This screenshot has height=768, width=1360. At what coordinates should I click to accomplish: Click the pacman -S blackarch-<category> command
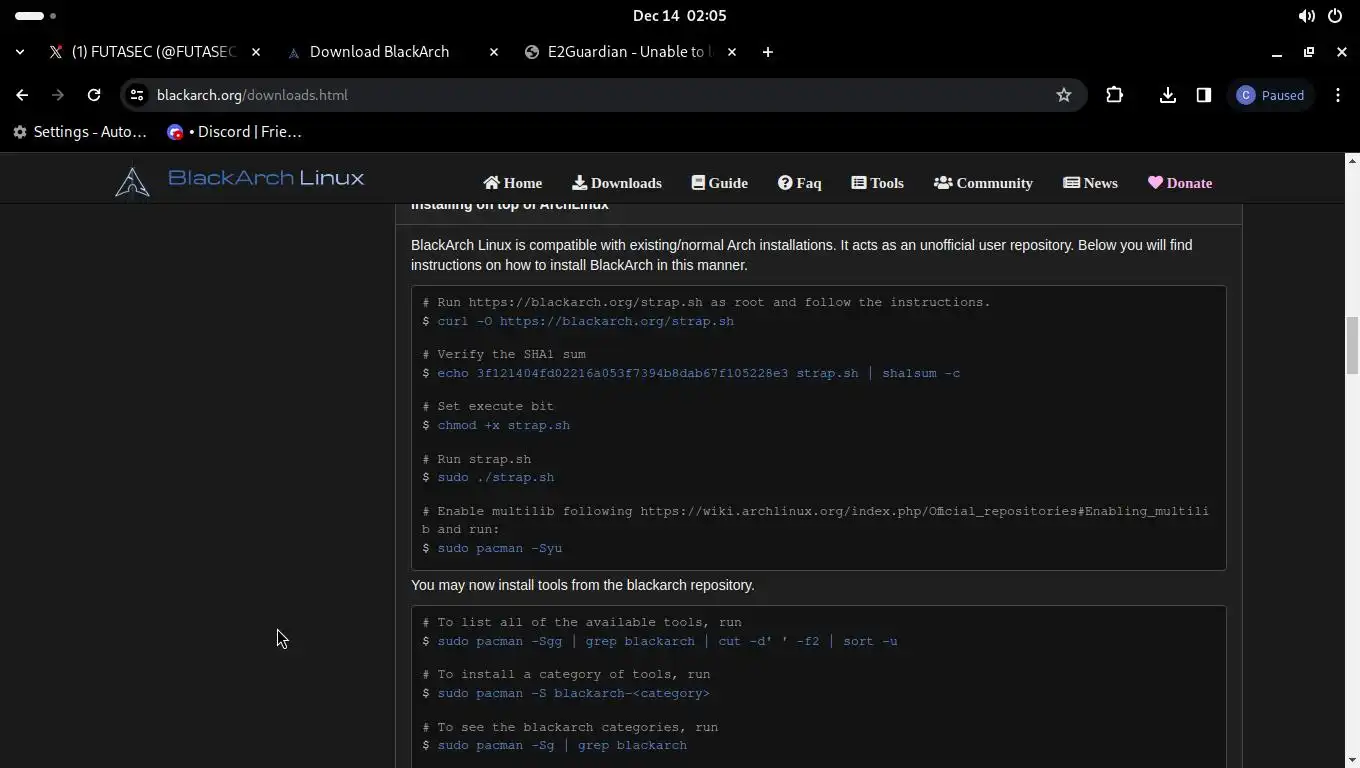tap(573, 693)
